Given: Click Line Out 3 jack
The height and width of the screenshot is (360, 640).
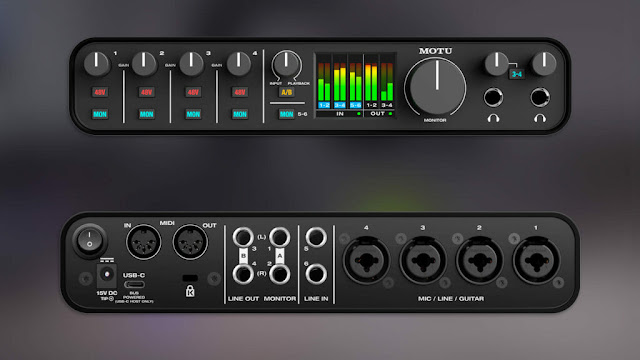Looking at the screenshot, I should [x=243, y=237].
